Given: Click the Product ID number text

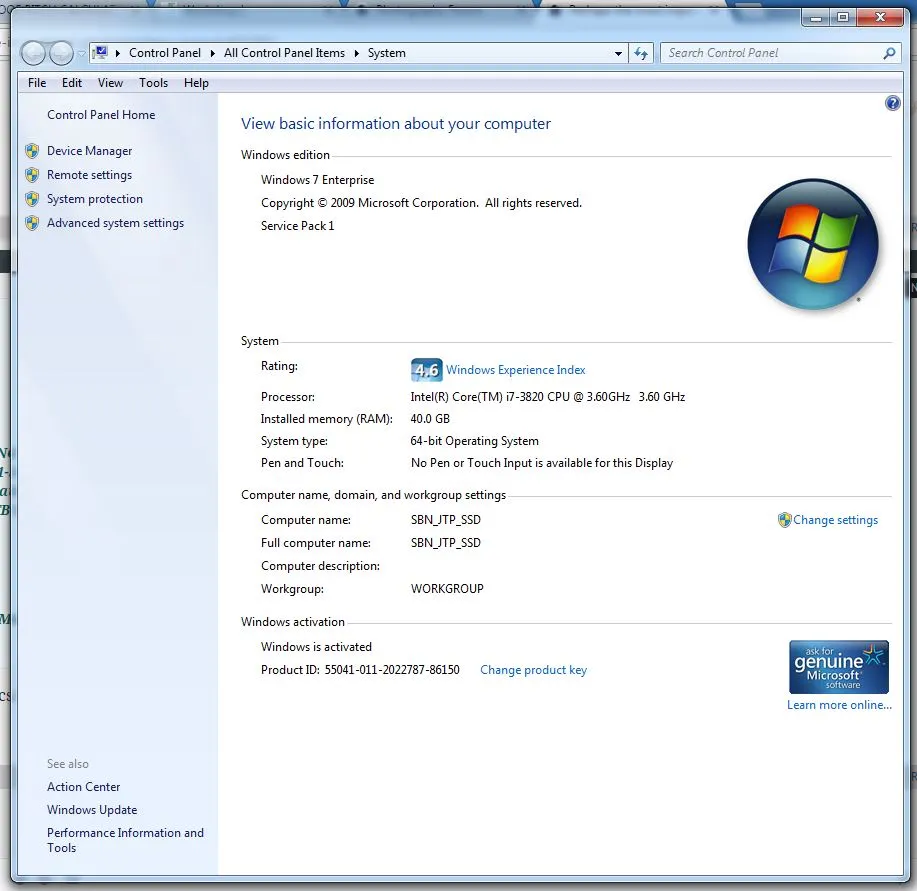Looking at the screenshot, I should pos(392,670).
